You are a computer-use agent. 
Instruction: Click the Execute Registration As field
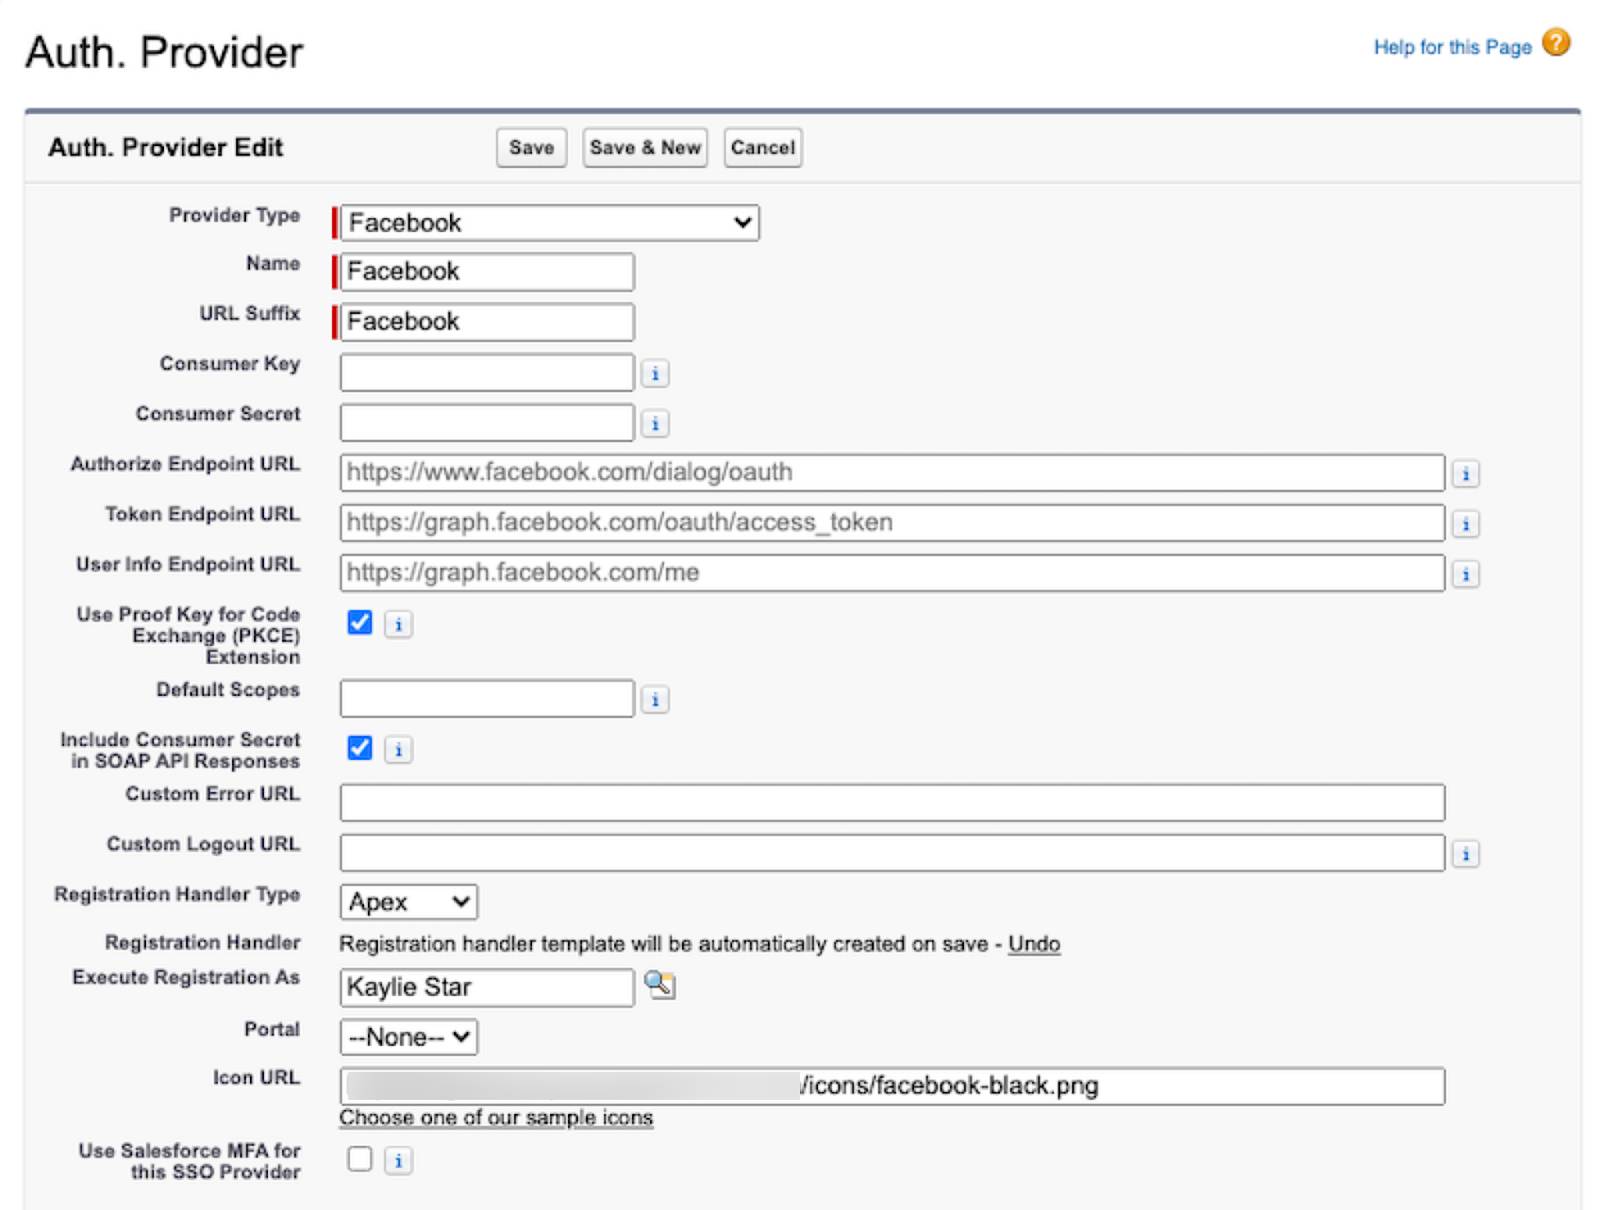click(487, 987)
